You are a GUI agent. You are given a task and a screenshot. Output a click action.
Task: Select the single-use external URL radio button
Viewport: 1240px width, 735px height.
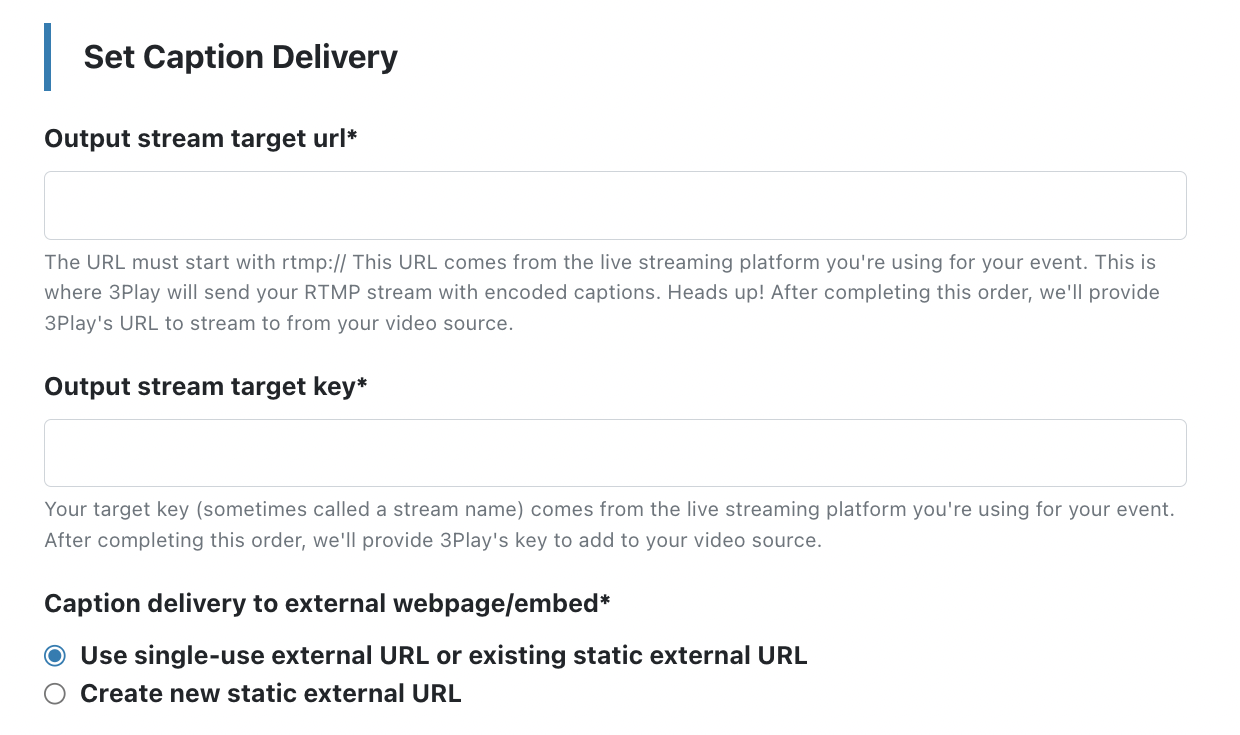(x=55, y=656)
